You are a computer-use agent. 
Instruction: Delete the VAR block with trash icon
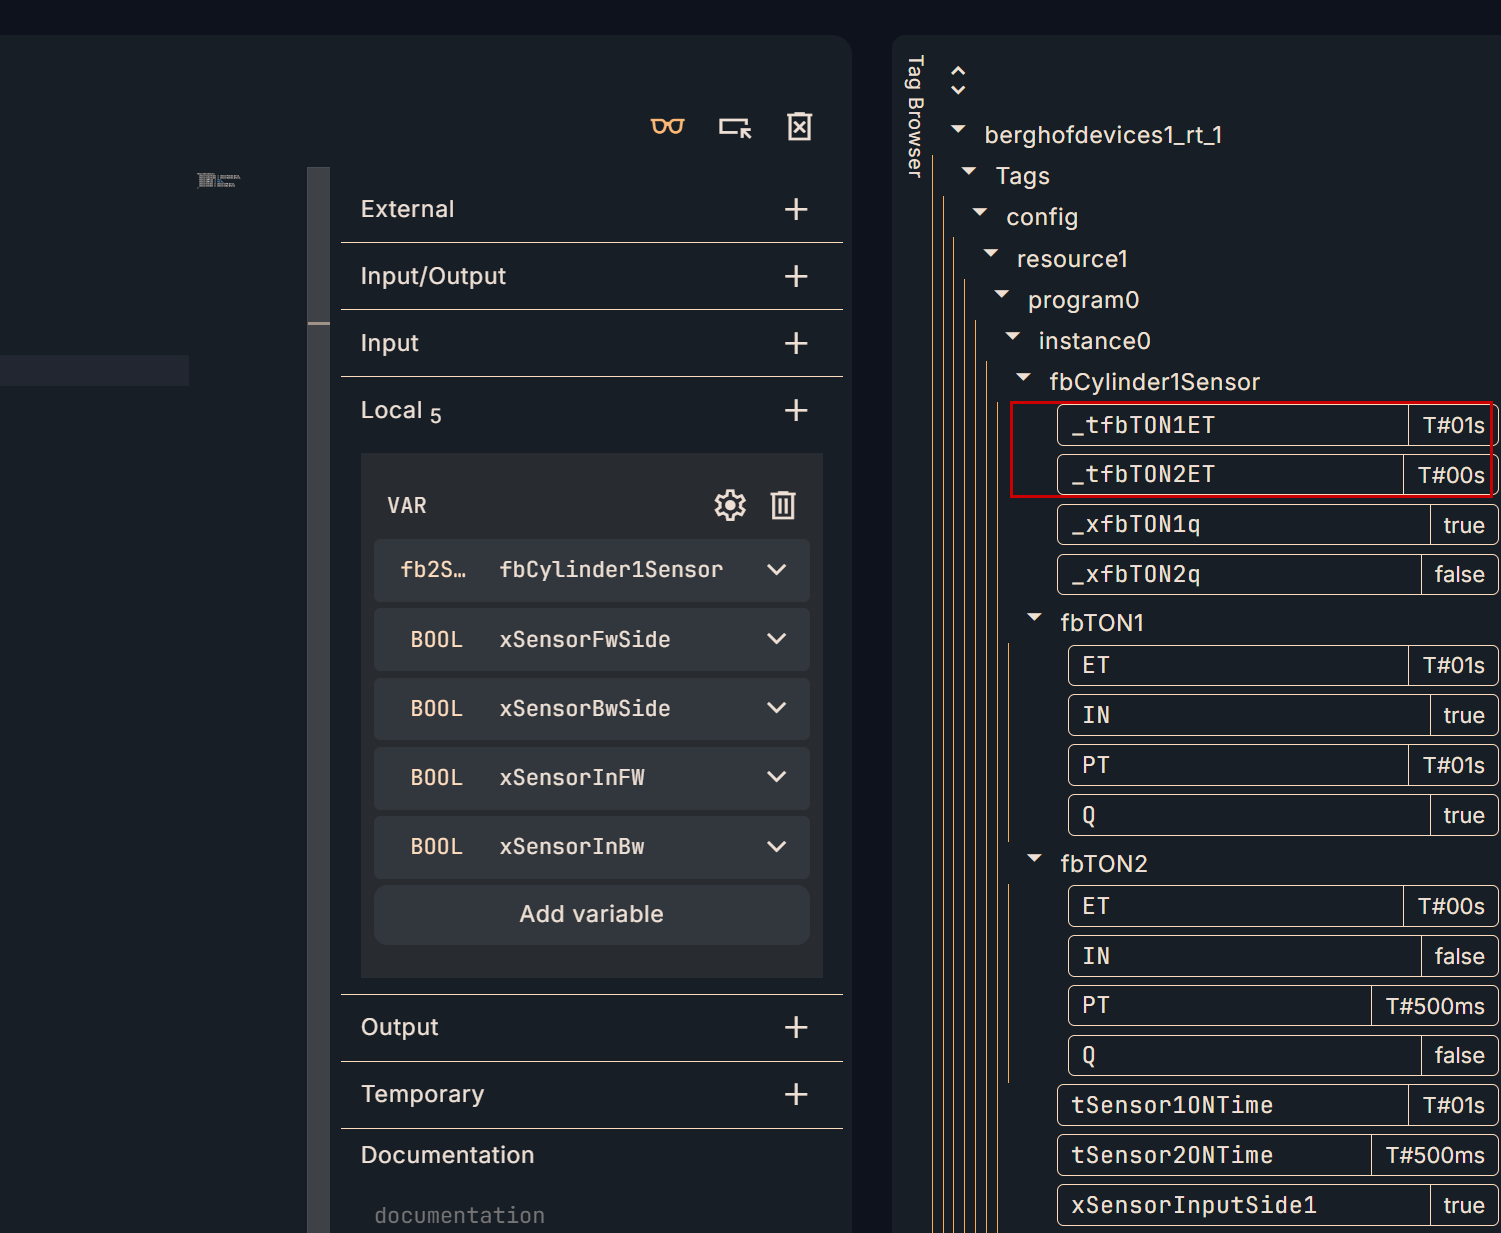pos(783,505)
